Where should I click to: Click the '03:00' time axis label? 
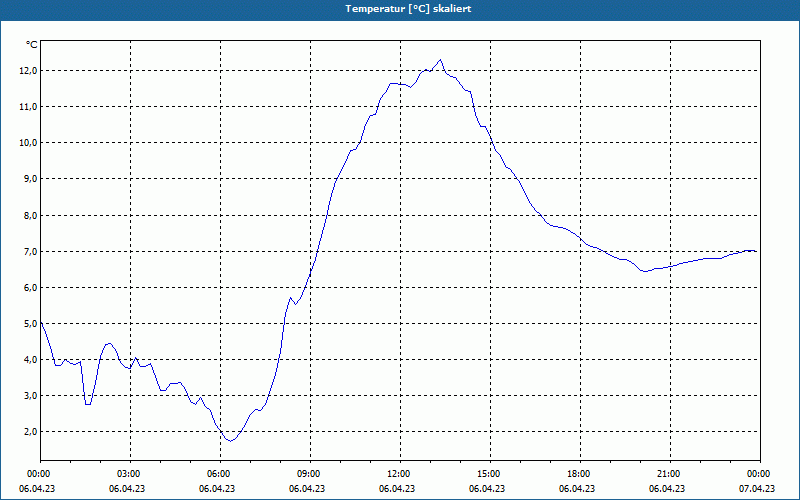click(130, 474)
